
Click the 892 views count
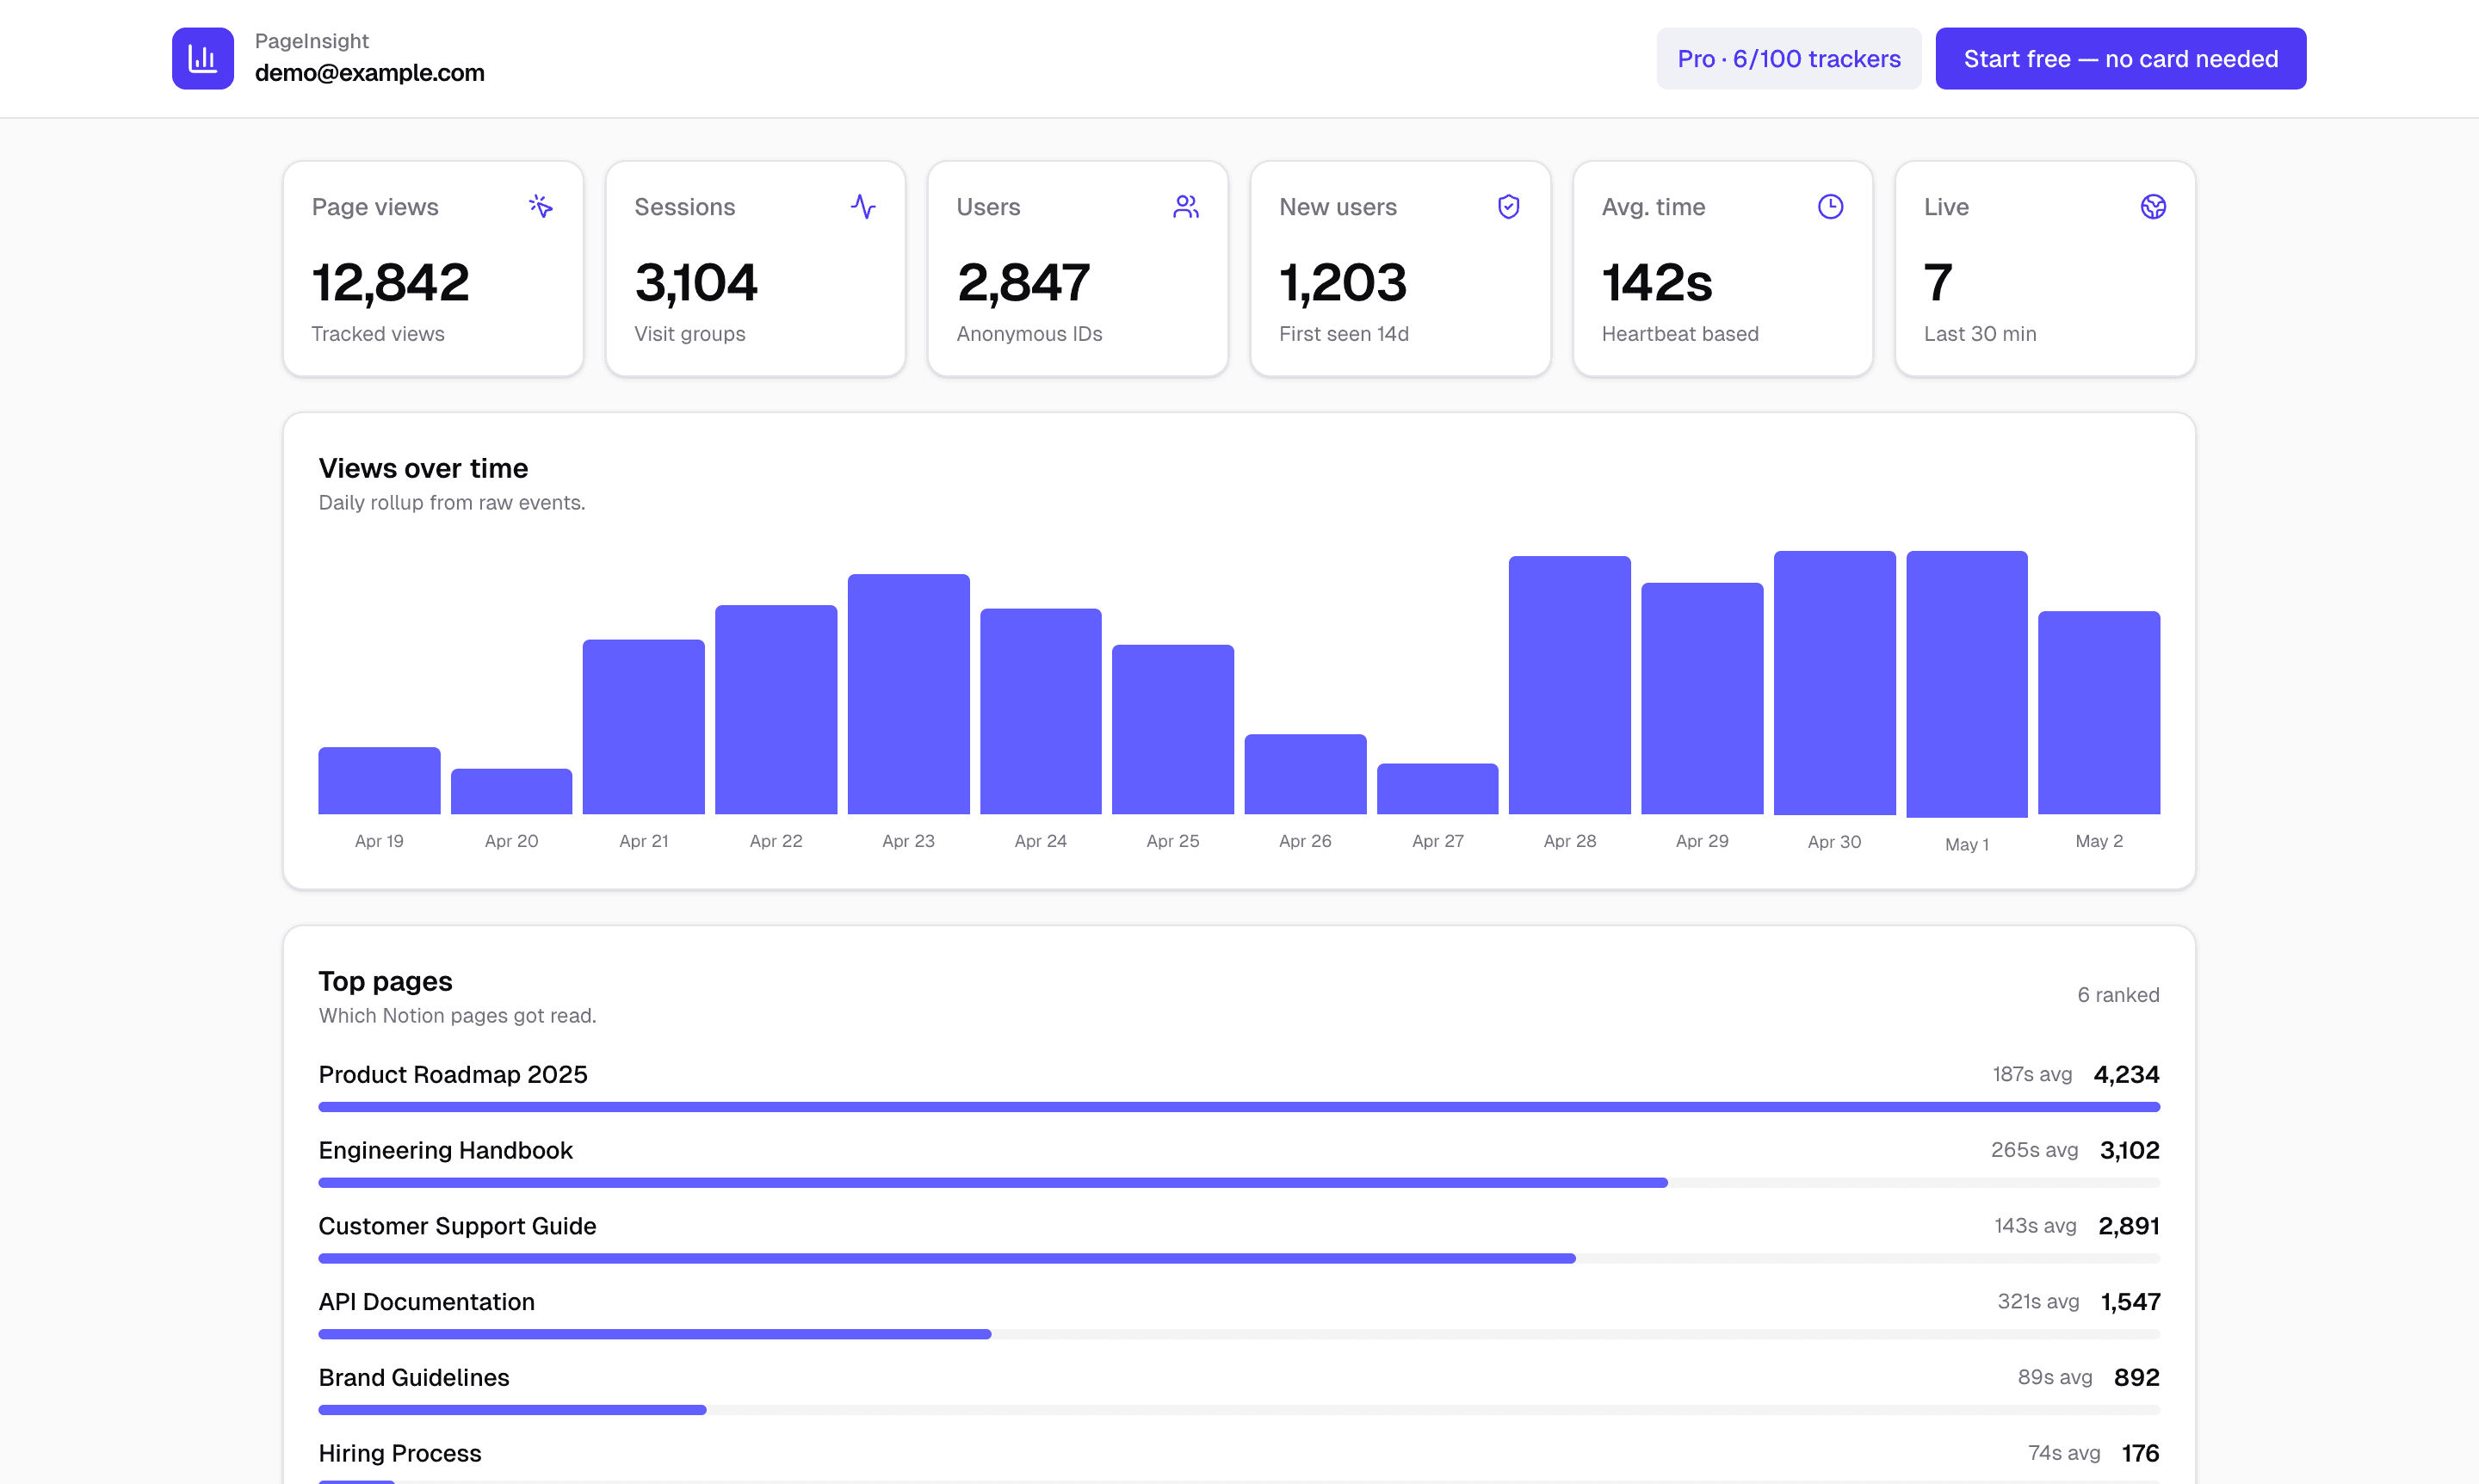[x=2136, y=1377]
